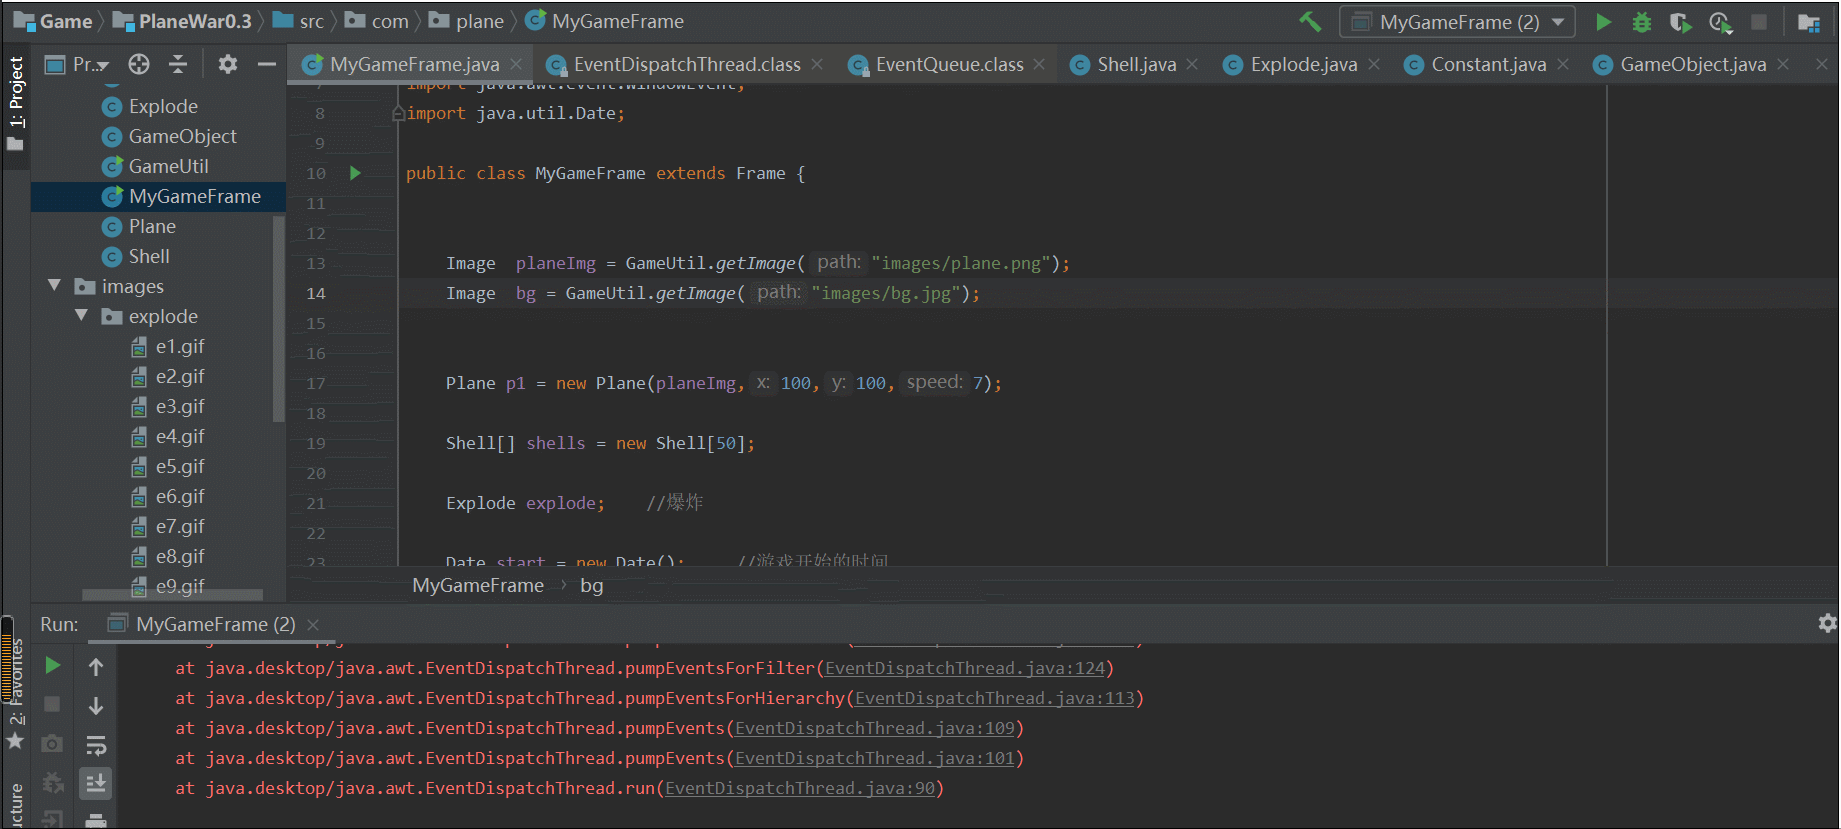Close the EventDispatchThread.class tab
Image resolution: width=1841 pixels, height=829 pixels.
pos(817,64)
